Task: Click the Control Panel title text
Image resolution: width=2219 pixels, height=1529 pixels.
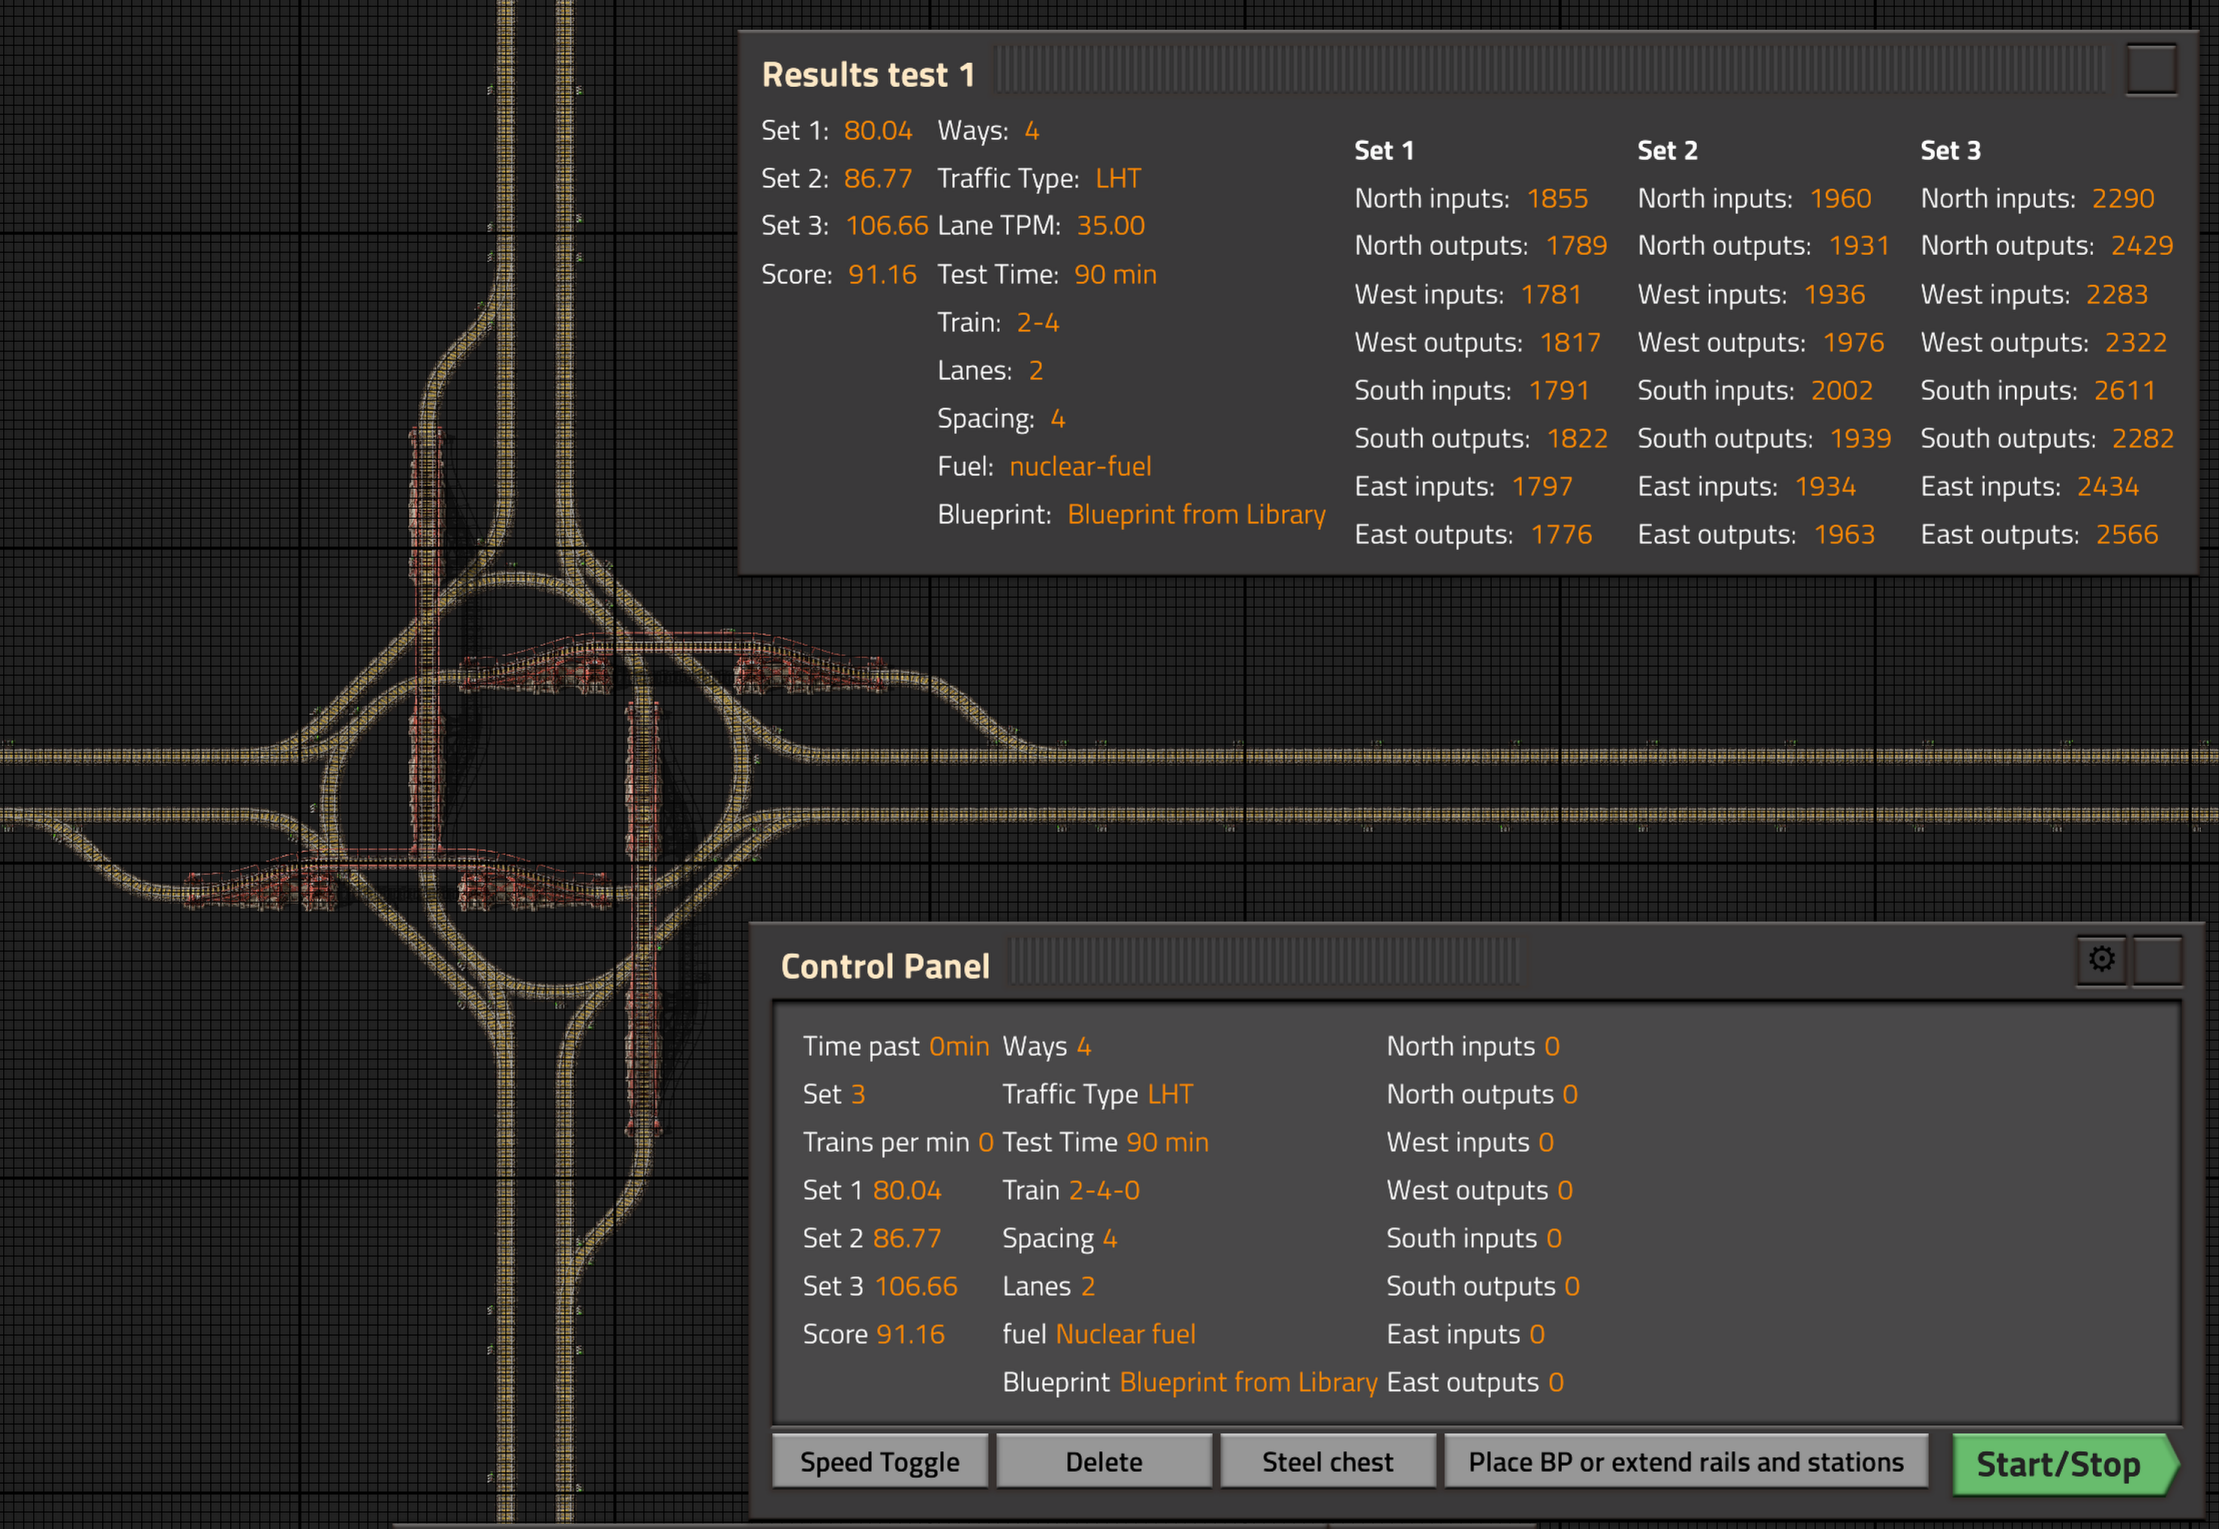Action: point(884,966)
